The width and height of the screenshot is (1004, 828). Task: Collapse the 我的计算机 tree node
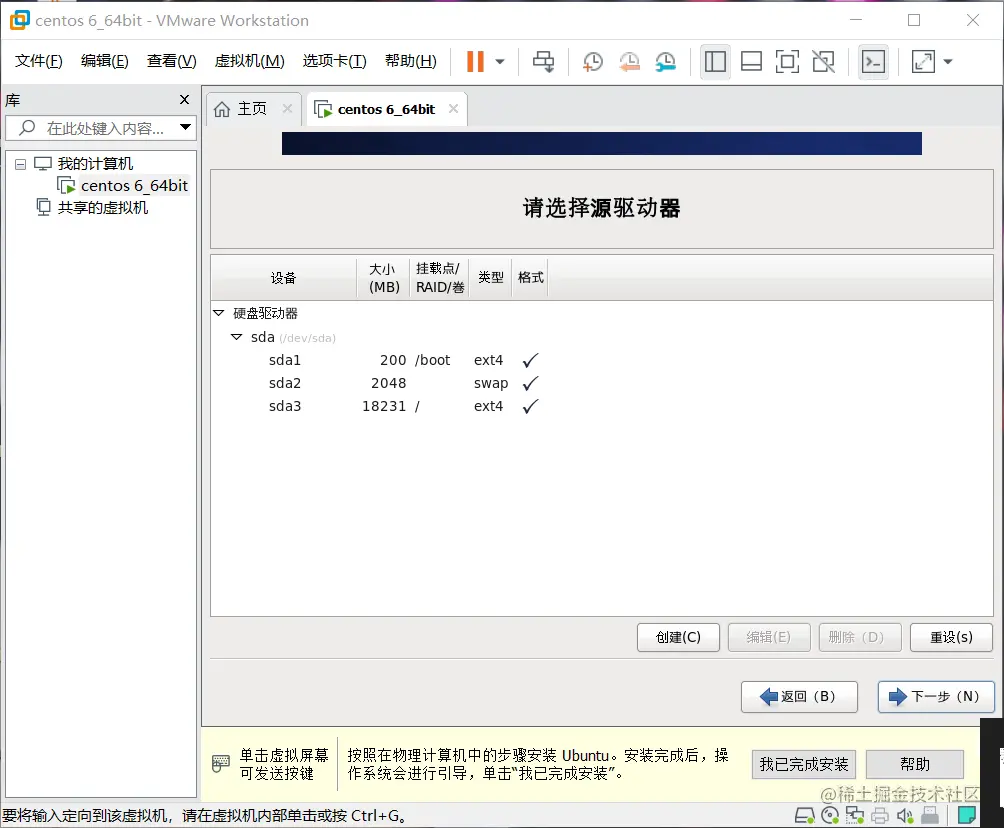[20, 165]
